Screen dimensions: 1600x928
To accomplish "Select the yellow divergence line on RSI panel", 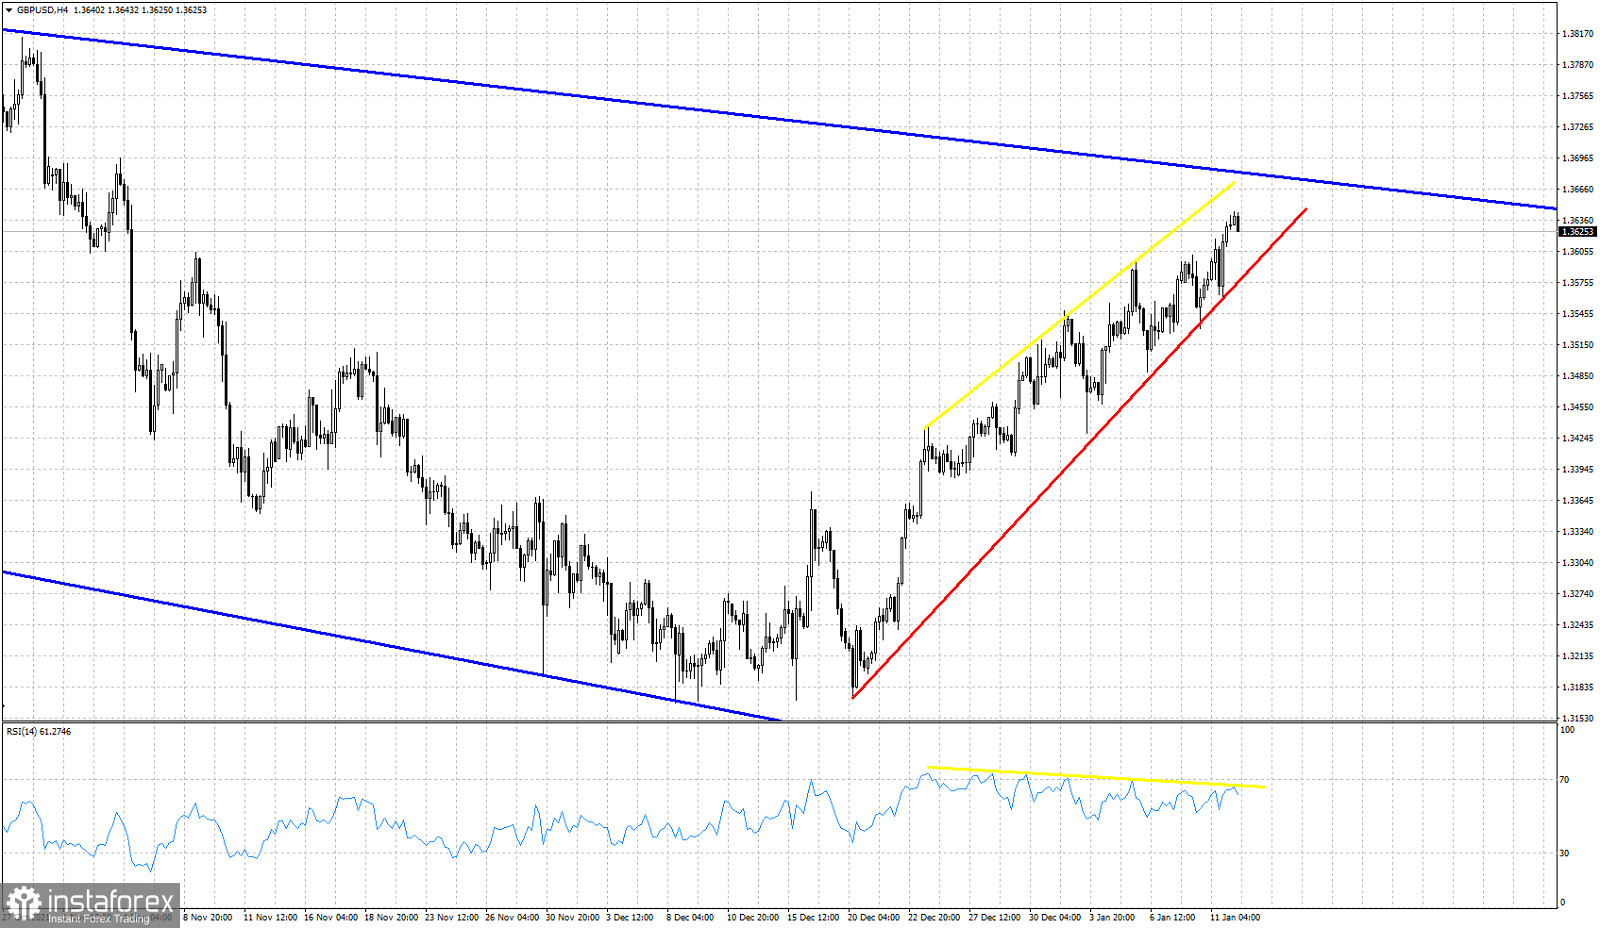I will click(1097, 777).
